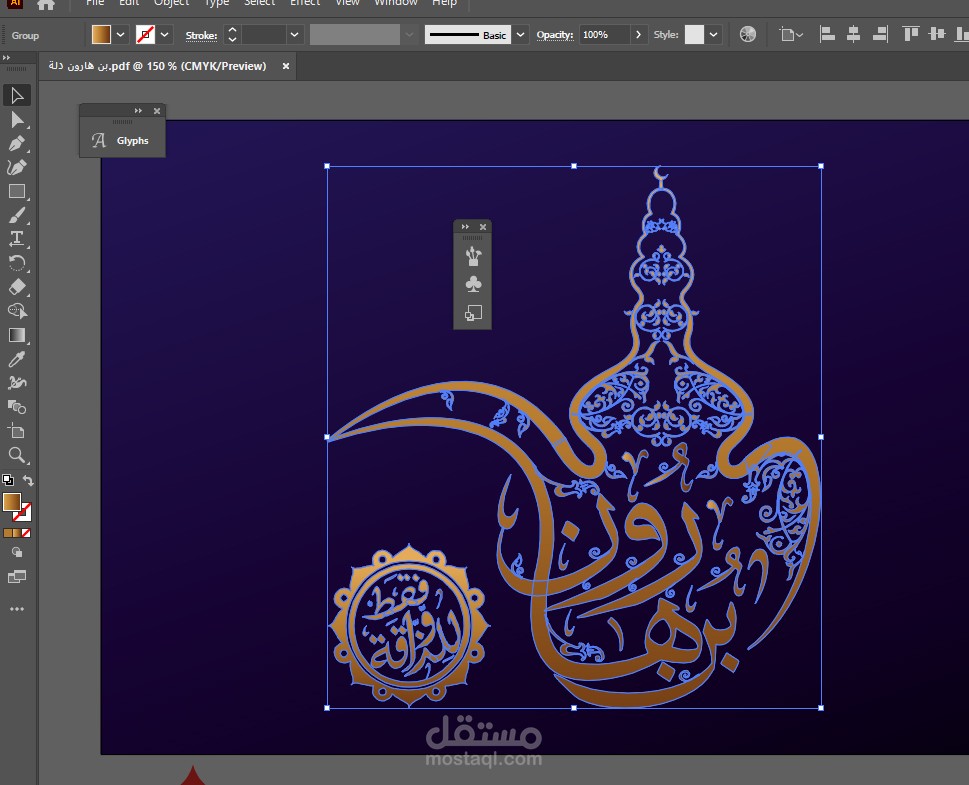The image size is (969, 785).
Task: Expand floating icon dock arrows
Action: click(465, 227)
